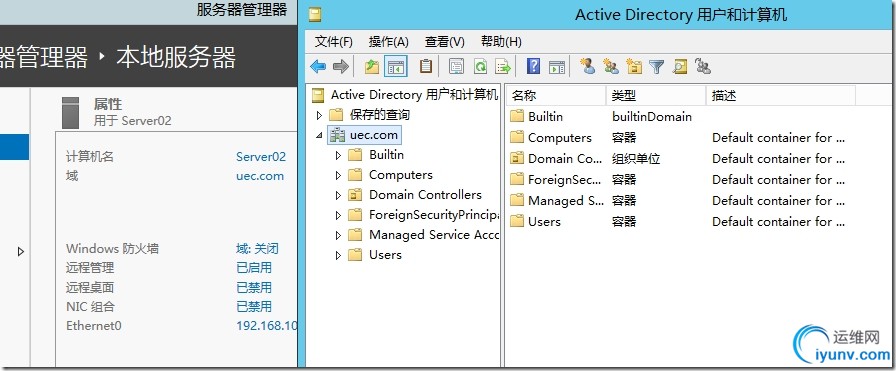This screenshot has width=896, height=371.
Task: Toggle the Show/Hide Console Tree icon
Action: click(395, 66)
